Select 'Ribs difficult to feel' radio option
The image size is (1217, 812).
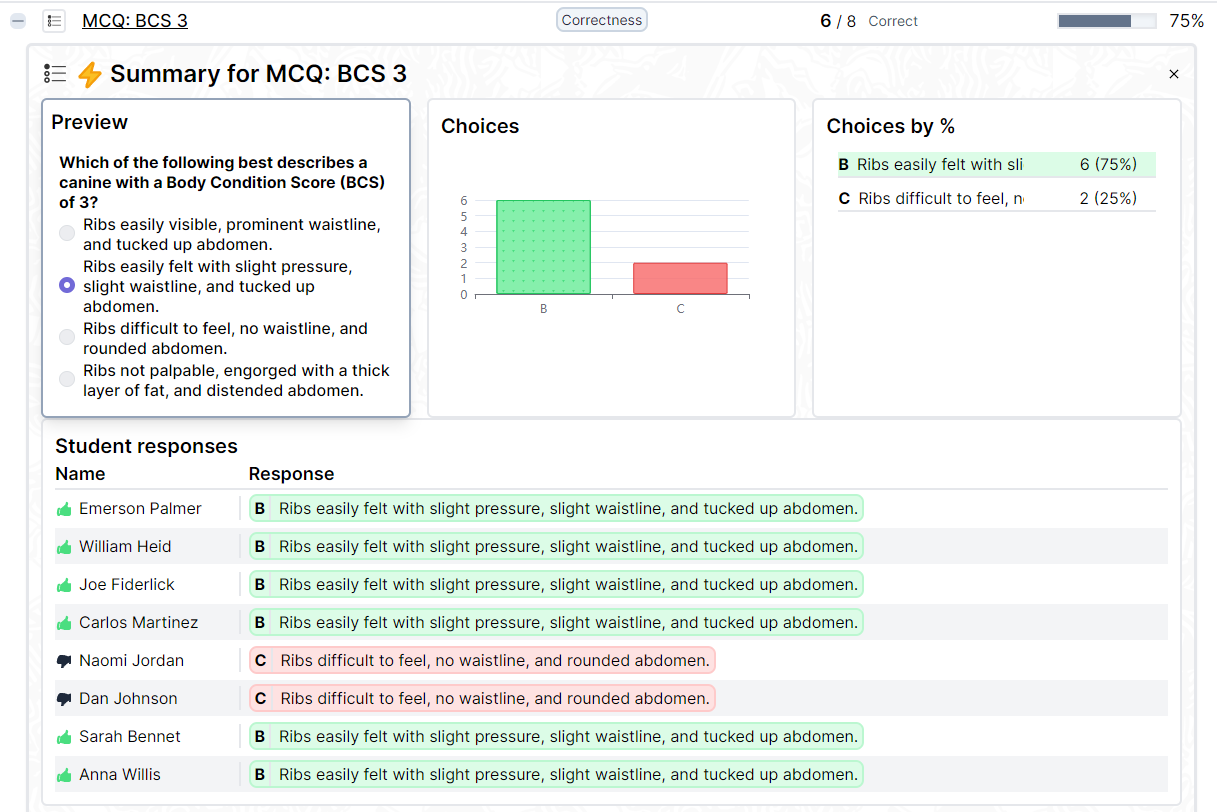coord(67,337)
